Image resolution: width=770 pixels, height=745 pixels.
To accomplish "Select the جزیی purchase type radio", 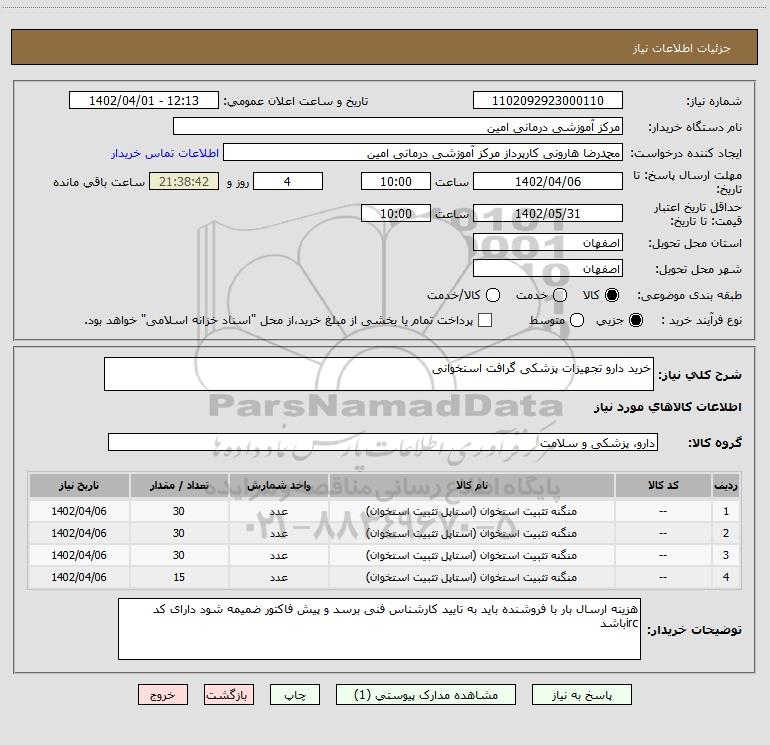I will [x=635, y=320].
